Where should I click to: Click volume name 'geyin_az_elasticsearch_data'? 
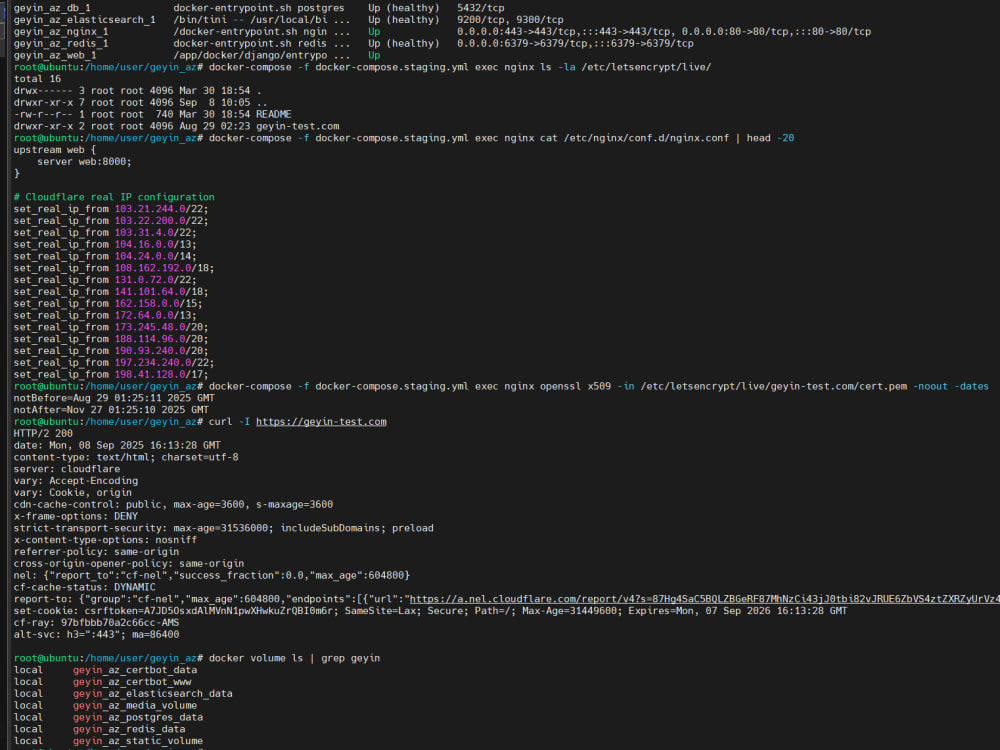pyautogui.click(x=152, y=694)
